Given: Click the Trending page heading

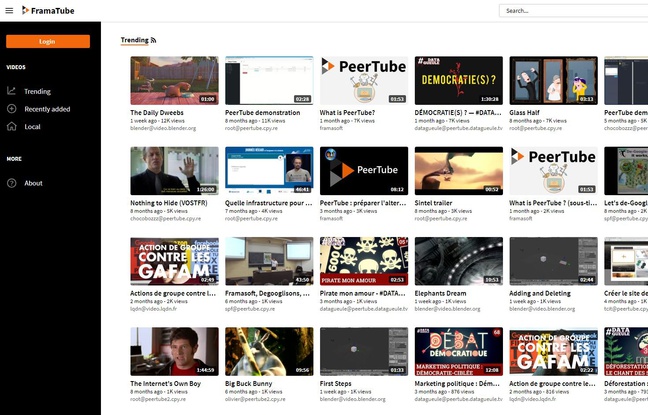Looking at the screenshot, I should [x=134, y=40].
